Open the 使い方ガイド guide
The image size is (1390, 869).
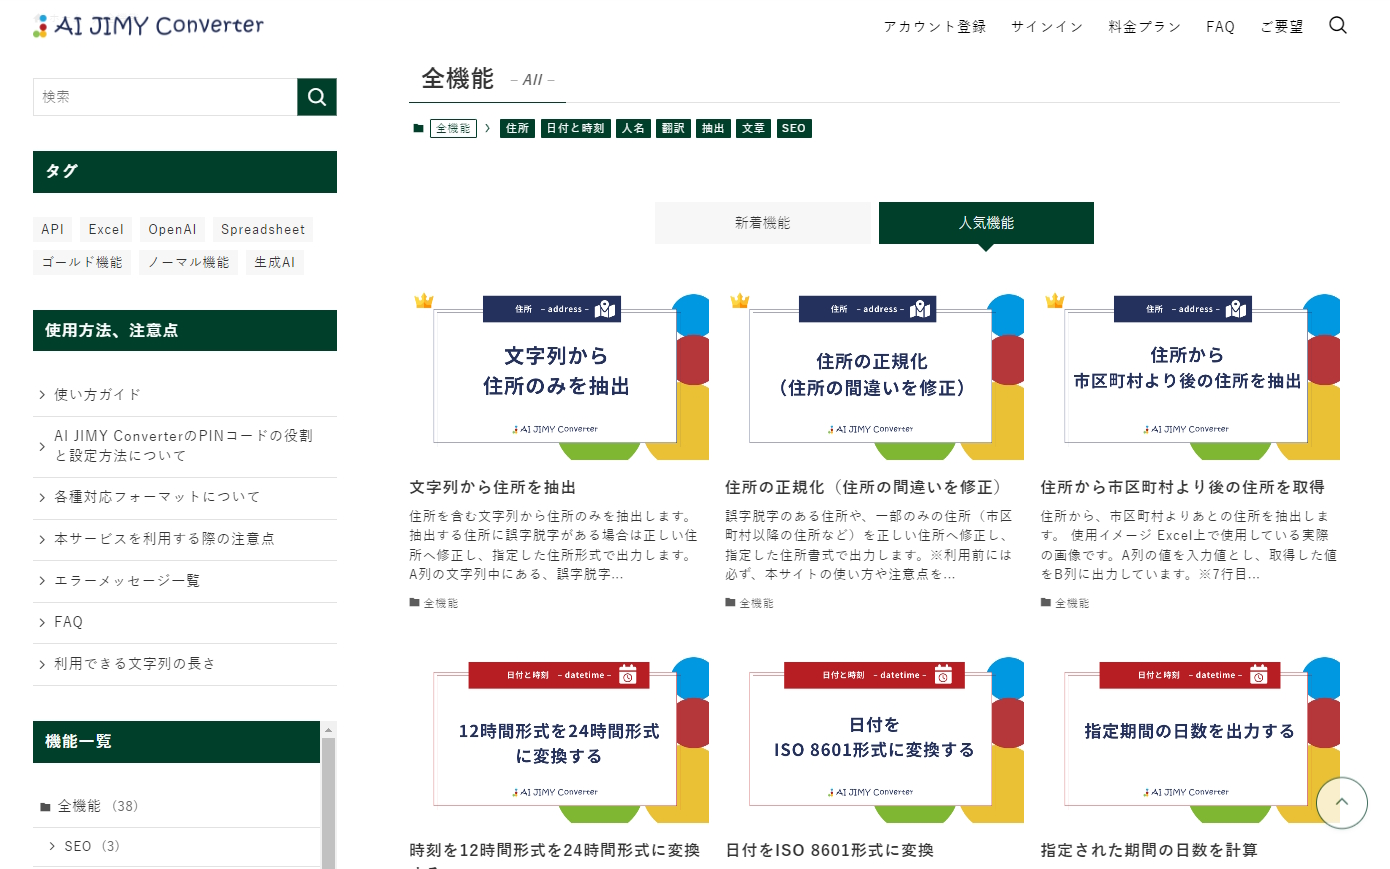point(97,394)
